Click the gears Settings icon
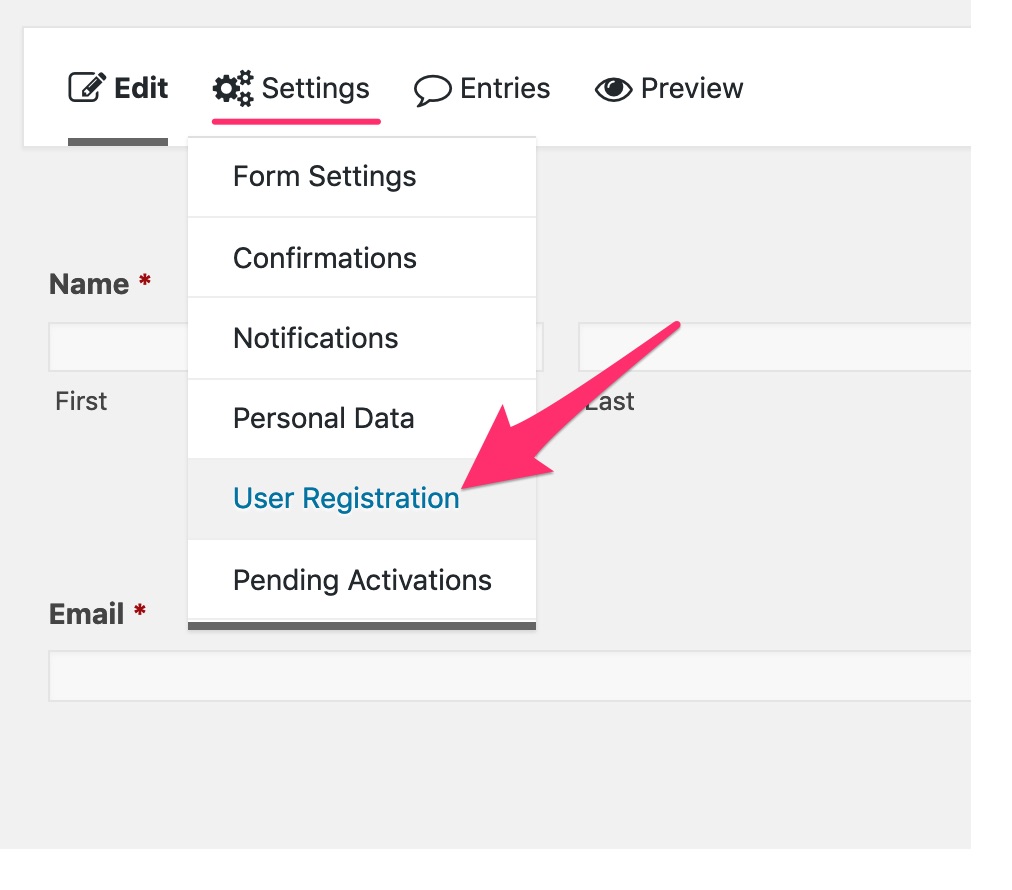This screenshot has width=1012, height=890. coord(232,88)
